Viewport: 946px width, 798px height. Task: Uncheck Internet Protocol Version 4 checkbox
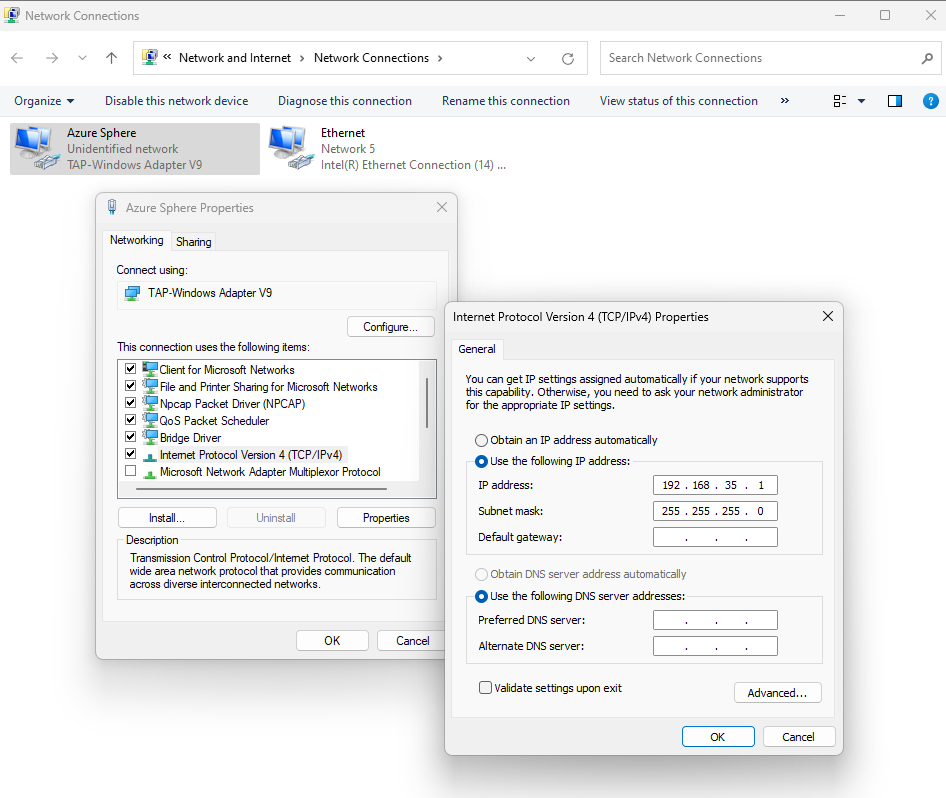tap(130, 454)
